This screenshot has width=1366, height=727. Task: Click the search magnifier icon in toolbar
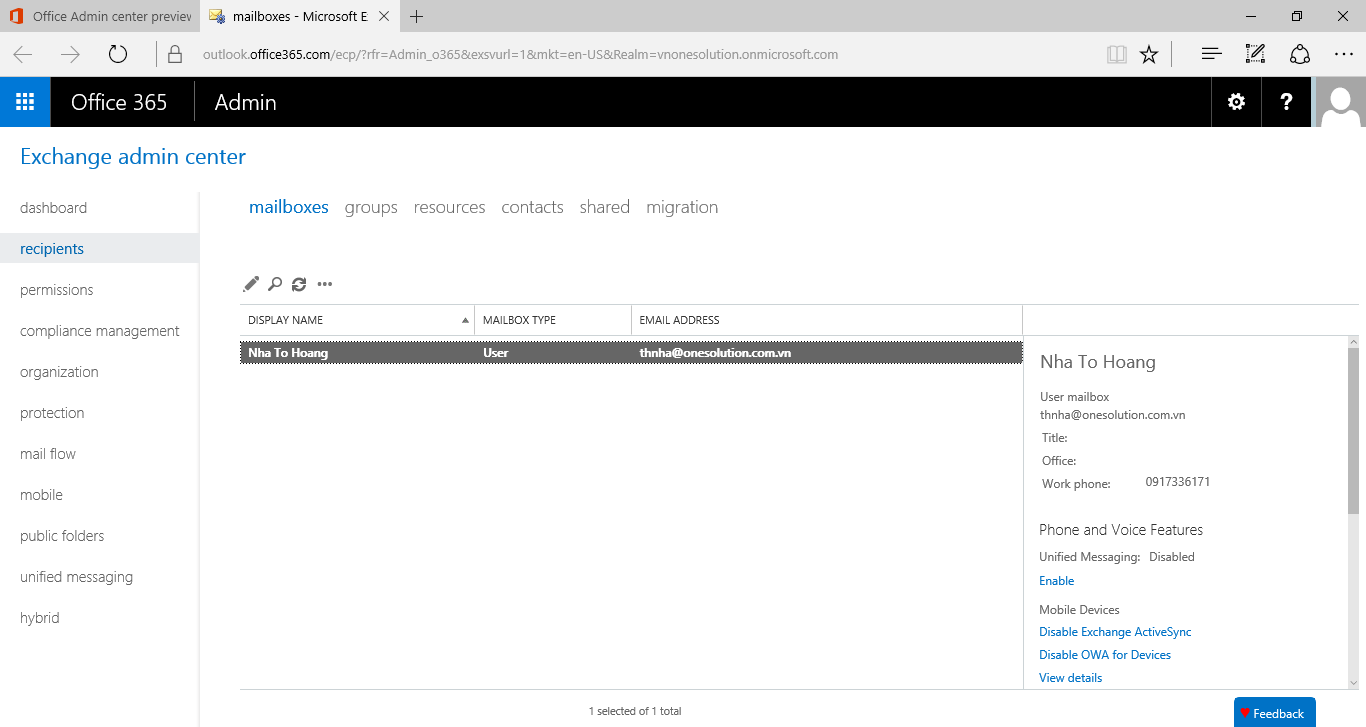click(x=275, y=284)
